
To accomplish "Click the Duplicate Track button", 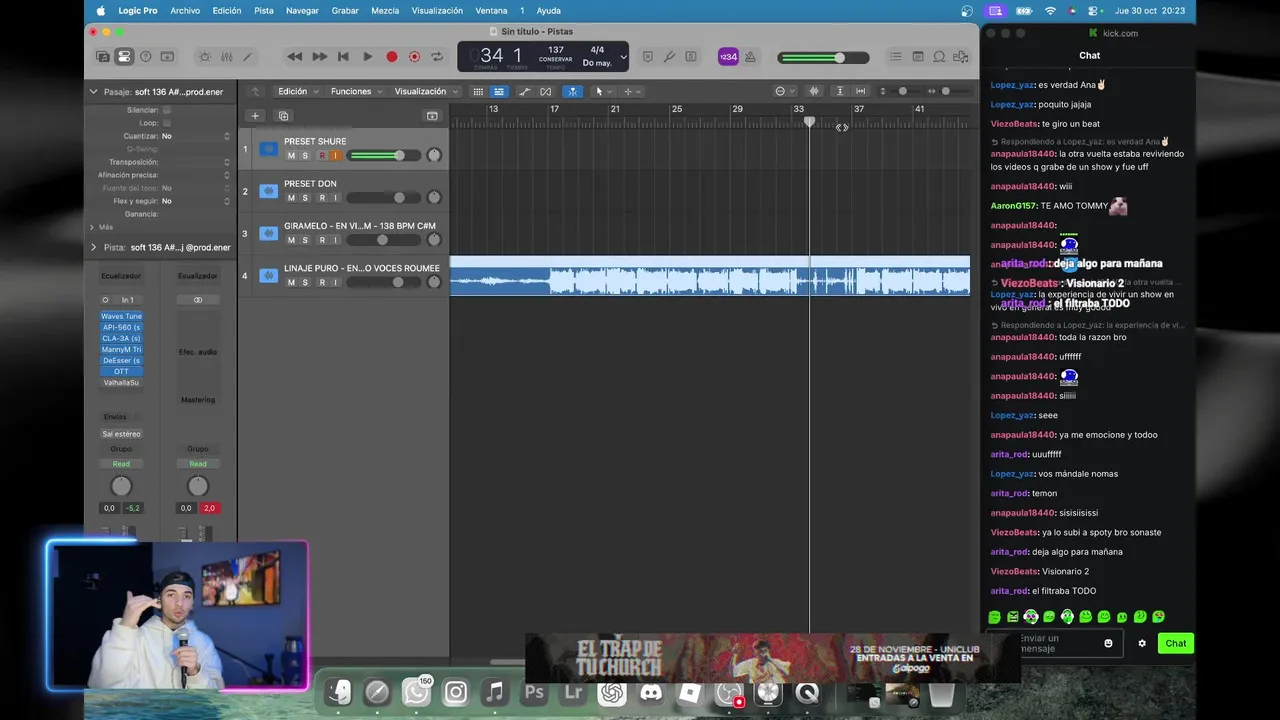I will [283, 116].
